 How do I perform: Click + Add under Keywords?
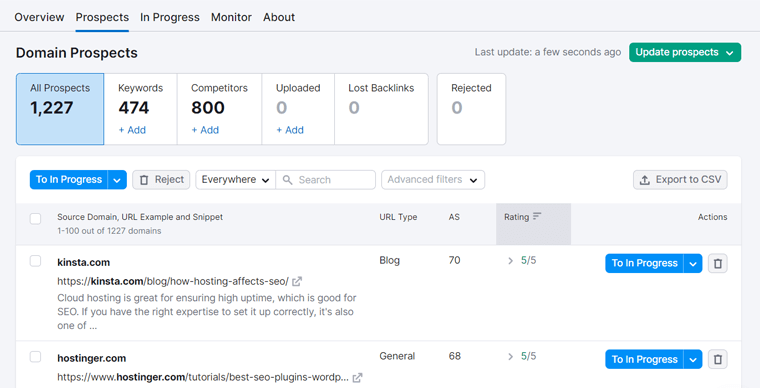point(132,130)
